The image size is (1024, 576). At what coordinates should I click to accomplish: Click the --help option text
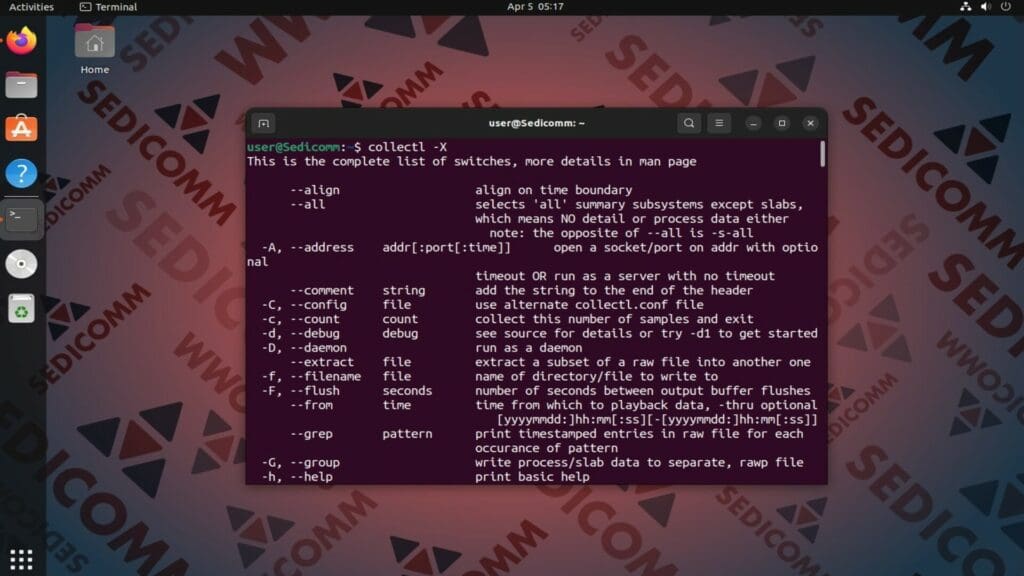tap(311, 477)
